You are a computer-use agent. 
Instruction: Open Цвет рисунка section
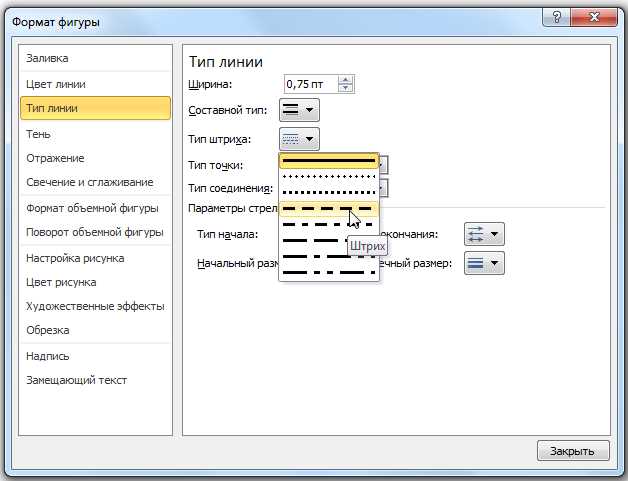coord(95,282)
